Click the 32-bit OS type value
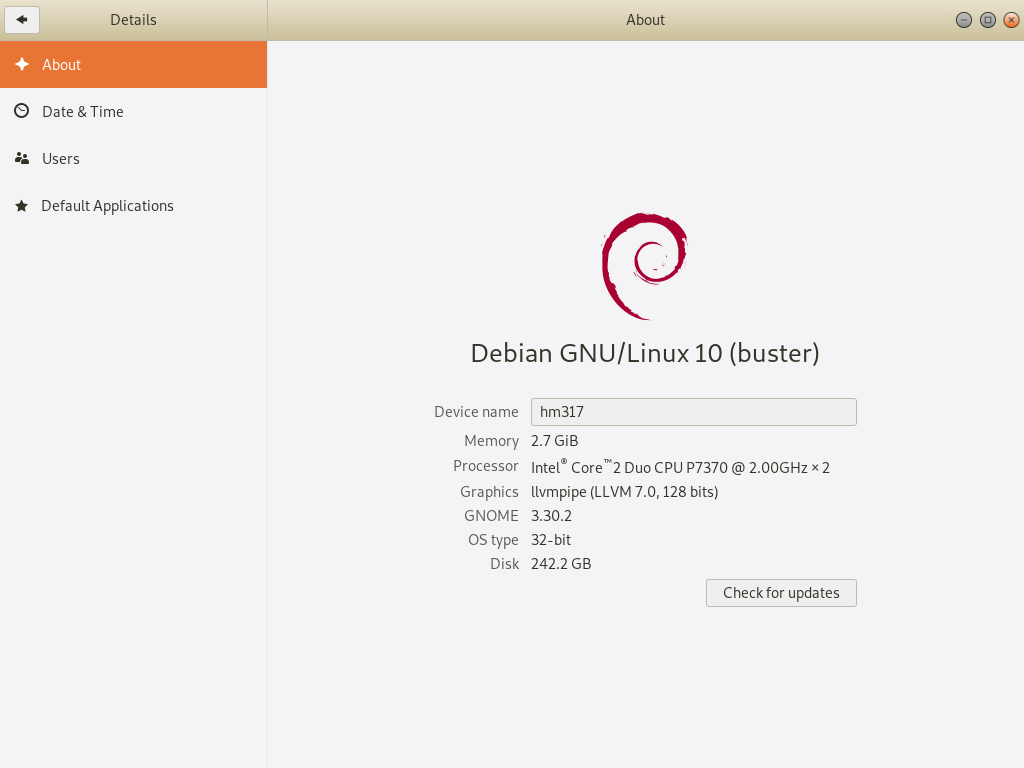This screenshot has height=768, width=1024. [x=551, y=540]
